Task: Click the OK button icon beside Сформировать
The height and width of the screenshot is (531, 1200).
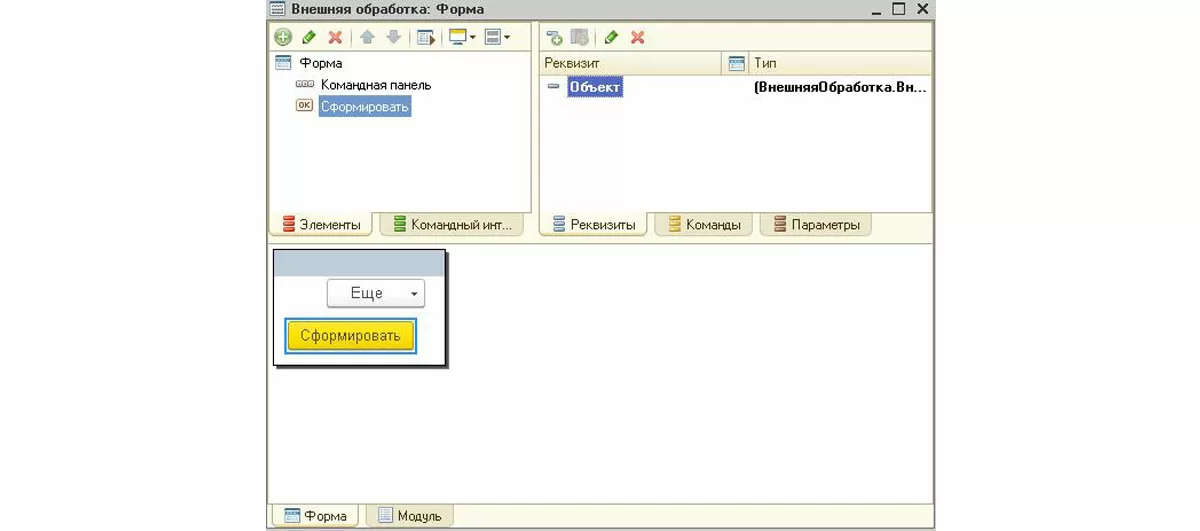Action: point(305,106)
